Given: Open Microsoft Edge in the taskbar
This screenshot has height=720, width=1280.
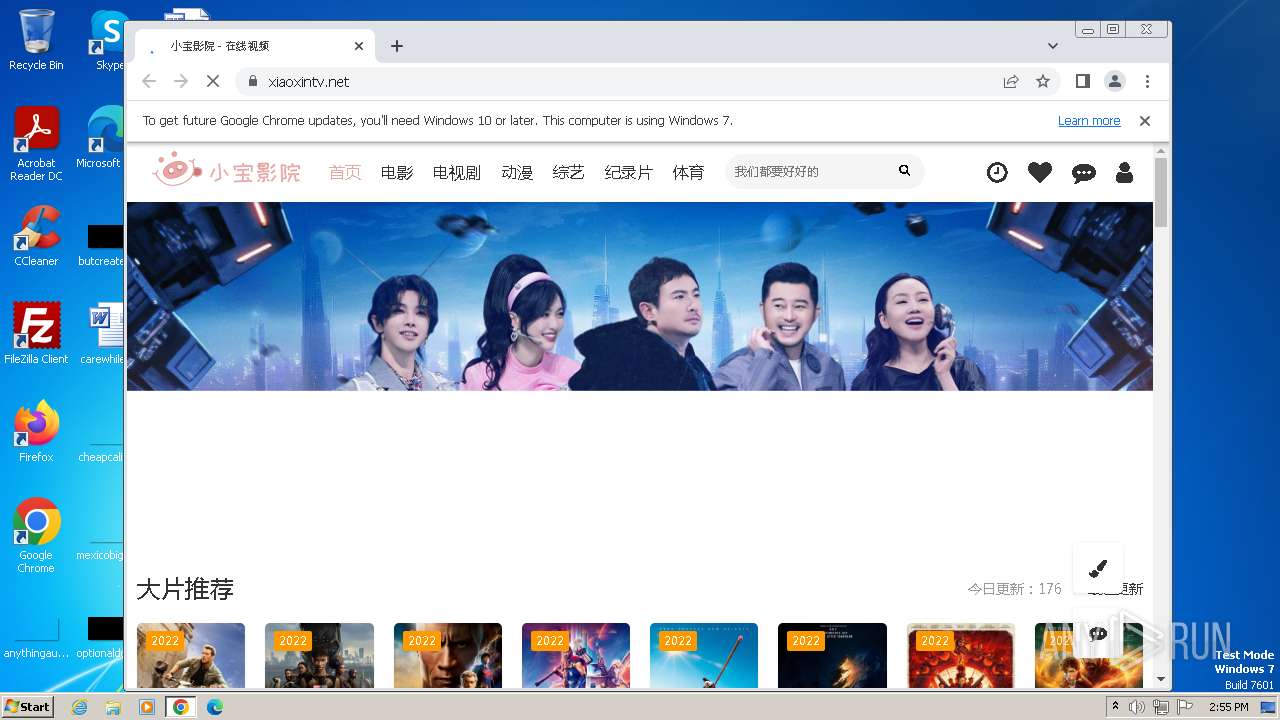Looking at the screenshot, I should (x=215, y=707).
